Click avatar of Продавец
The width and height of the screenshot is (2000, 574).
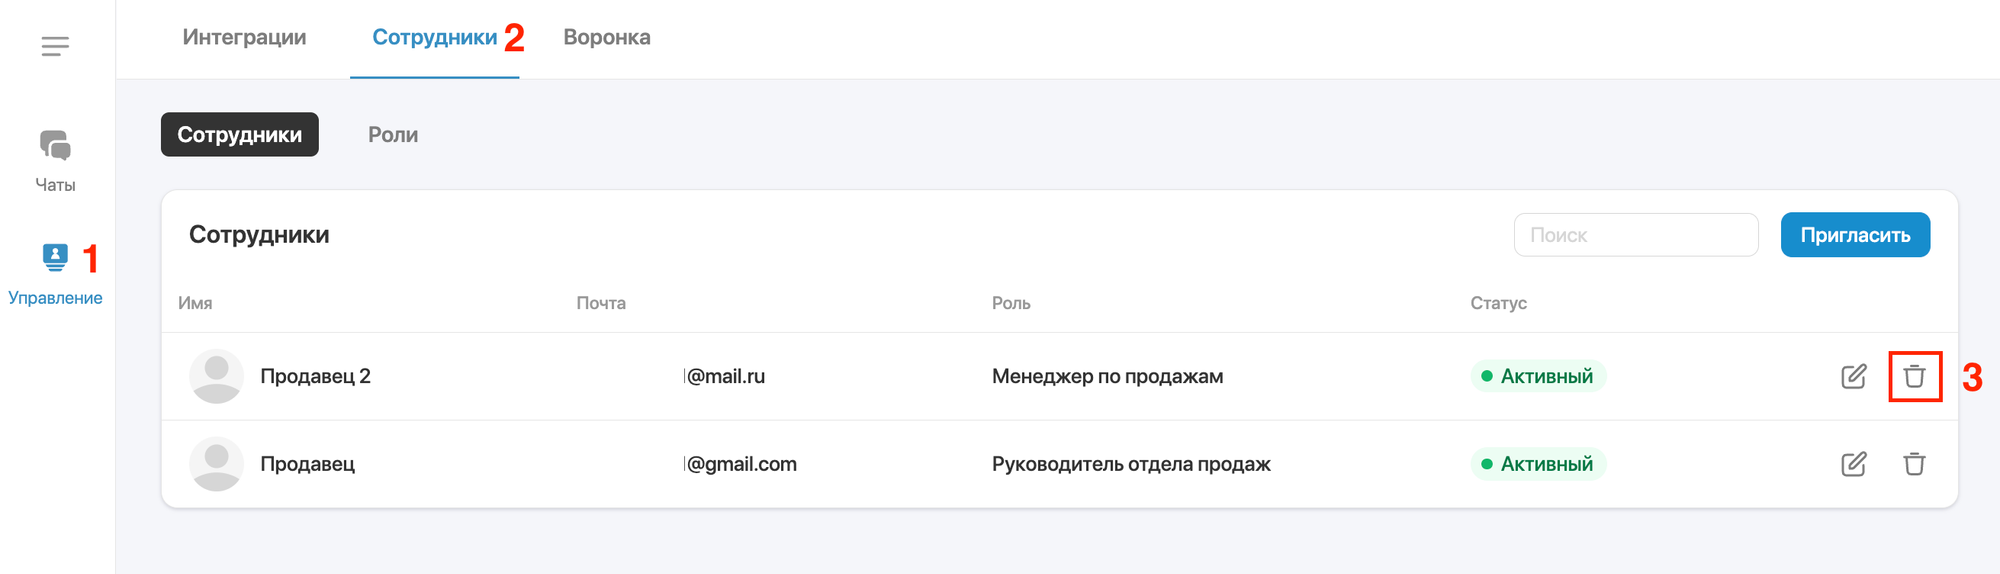coord(216,464)
